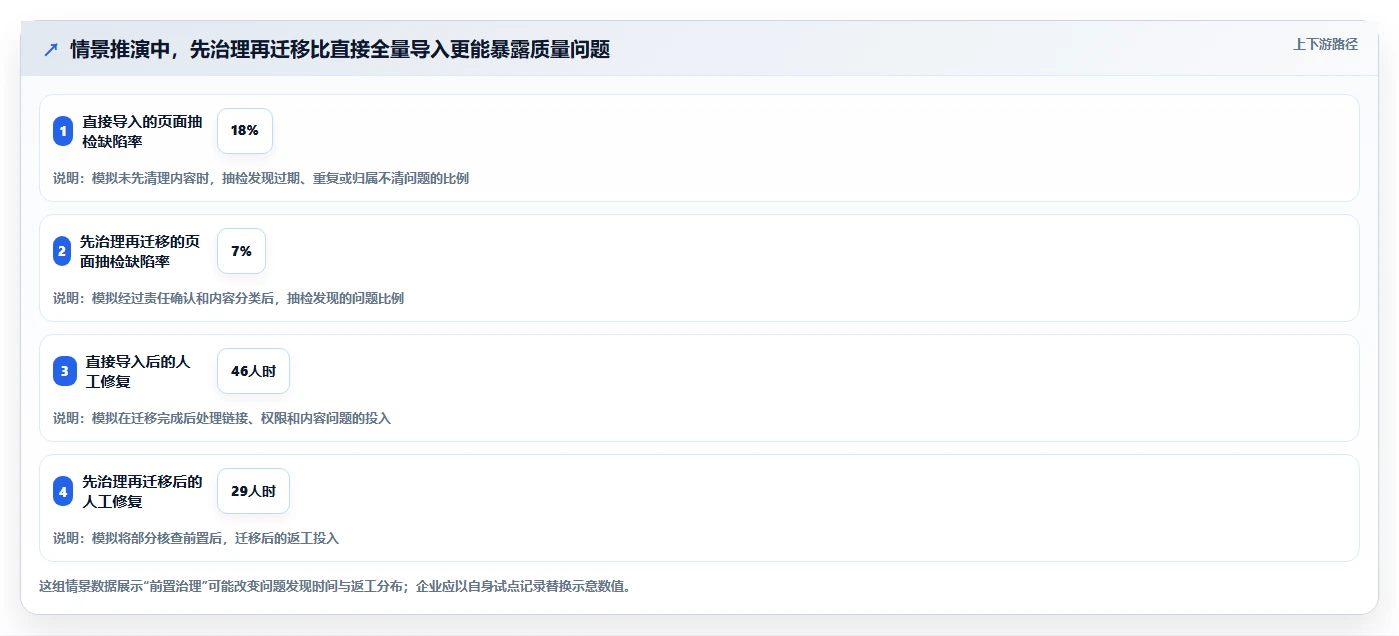Viewport: 1399px width, 636px height.
Task: Click the note 模拟未先清理内容时
Action: (261, 179)
